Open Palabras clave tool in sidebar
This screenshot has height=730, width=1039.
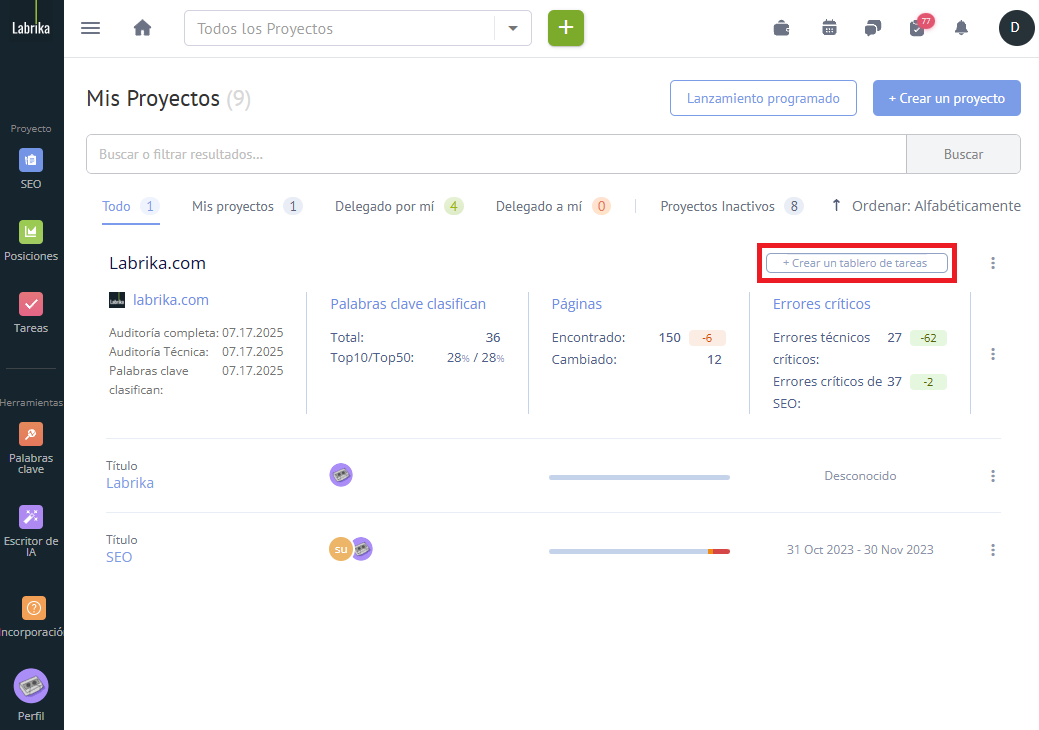30,448
